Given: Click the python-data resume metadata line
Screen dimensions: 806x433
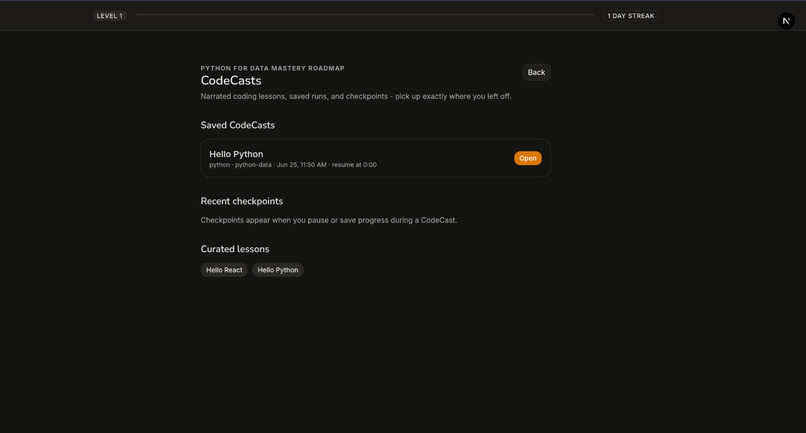Looking at the screenshot, I should [x=292, y=165].
